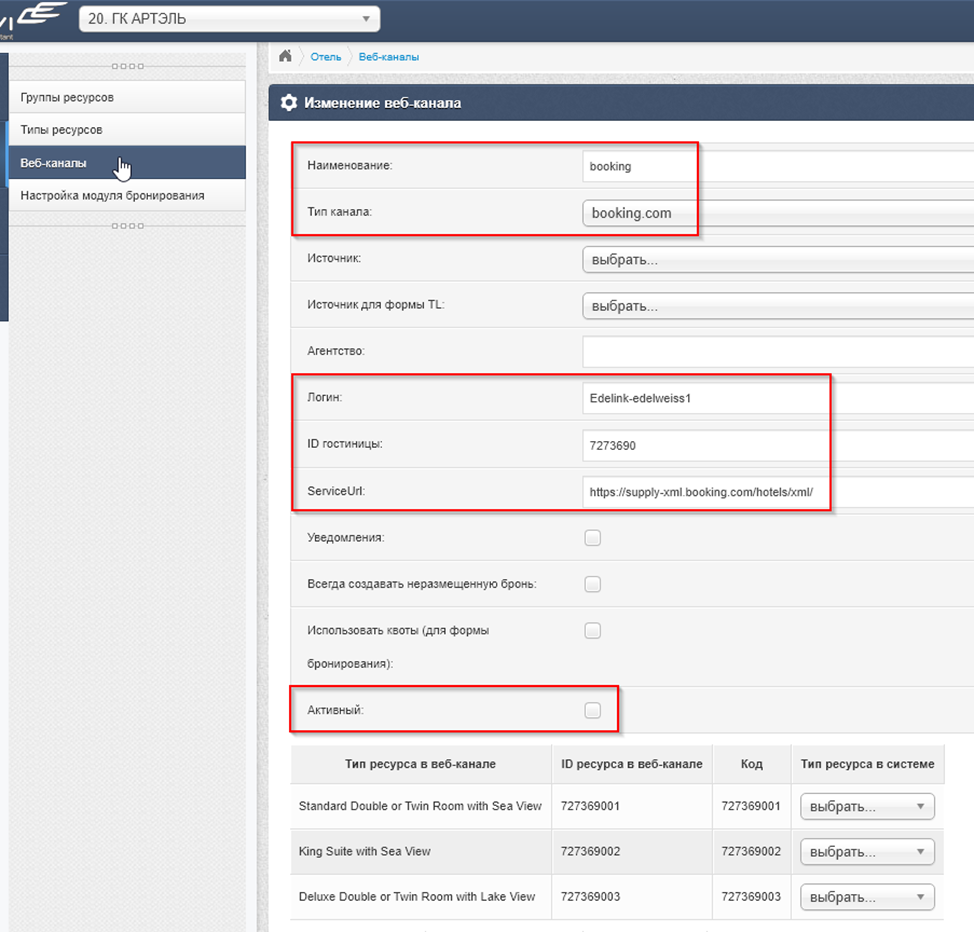This screenshot has height=932, width=974.
Task: Click the home icon in breadcrumb
Action: coord(285,56)
